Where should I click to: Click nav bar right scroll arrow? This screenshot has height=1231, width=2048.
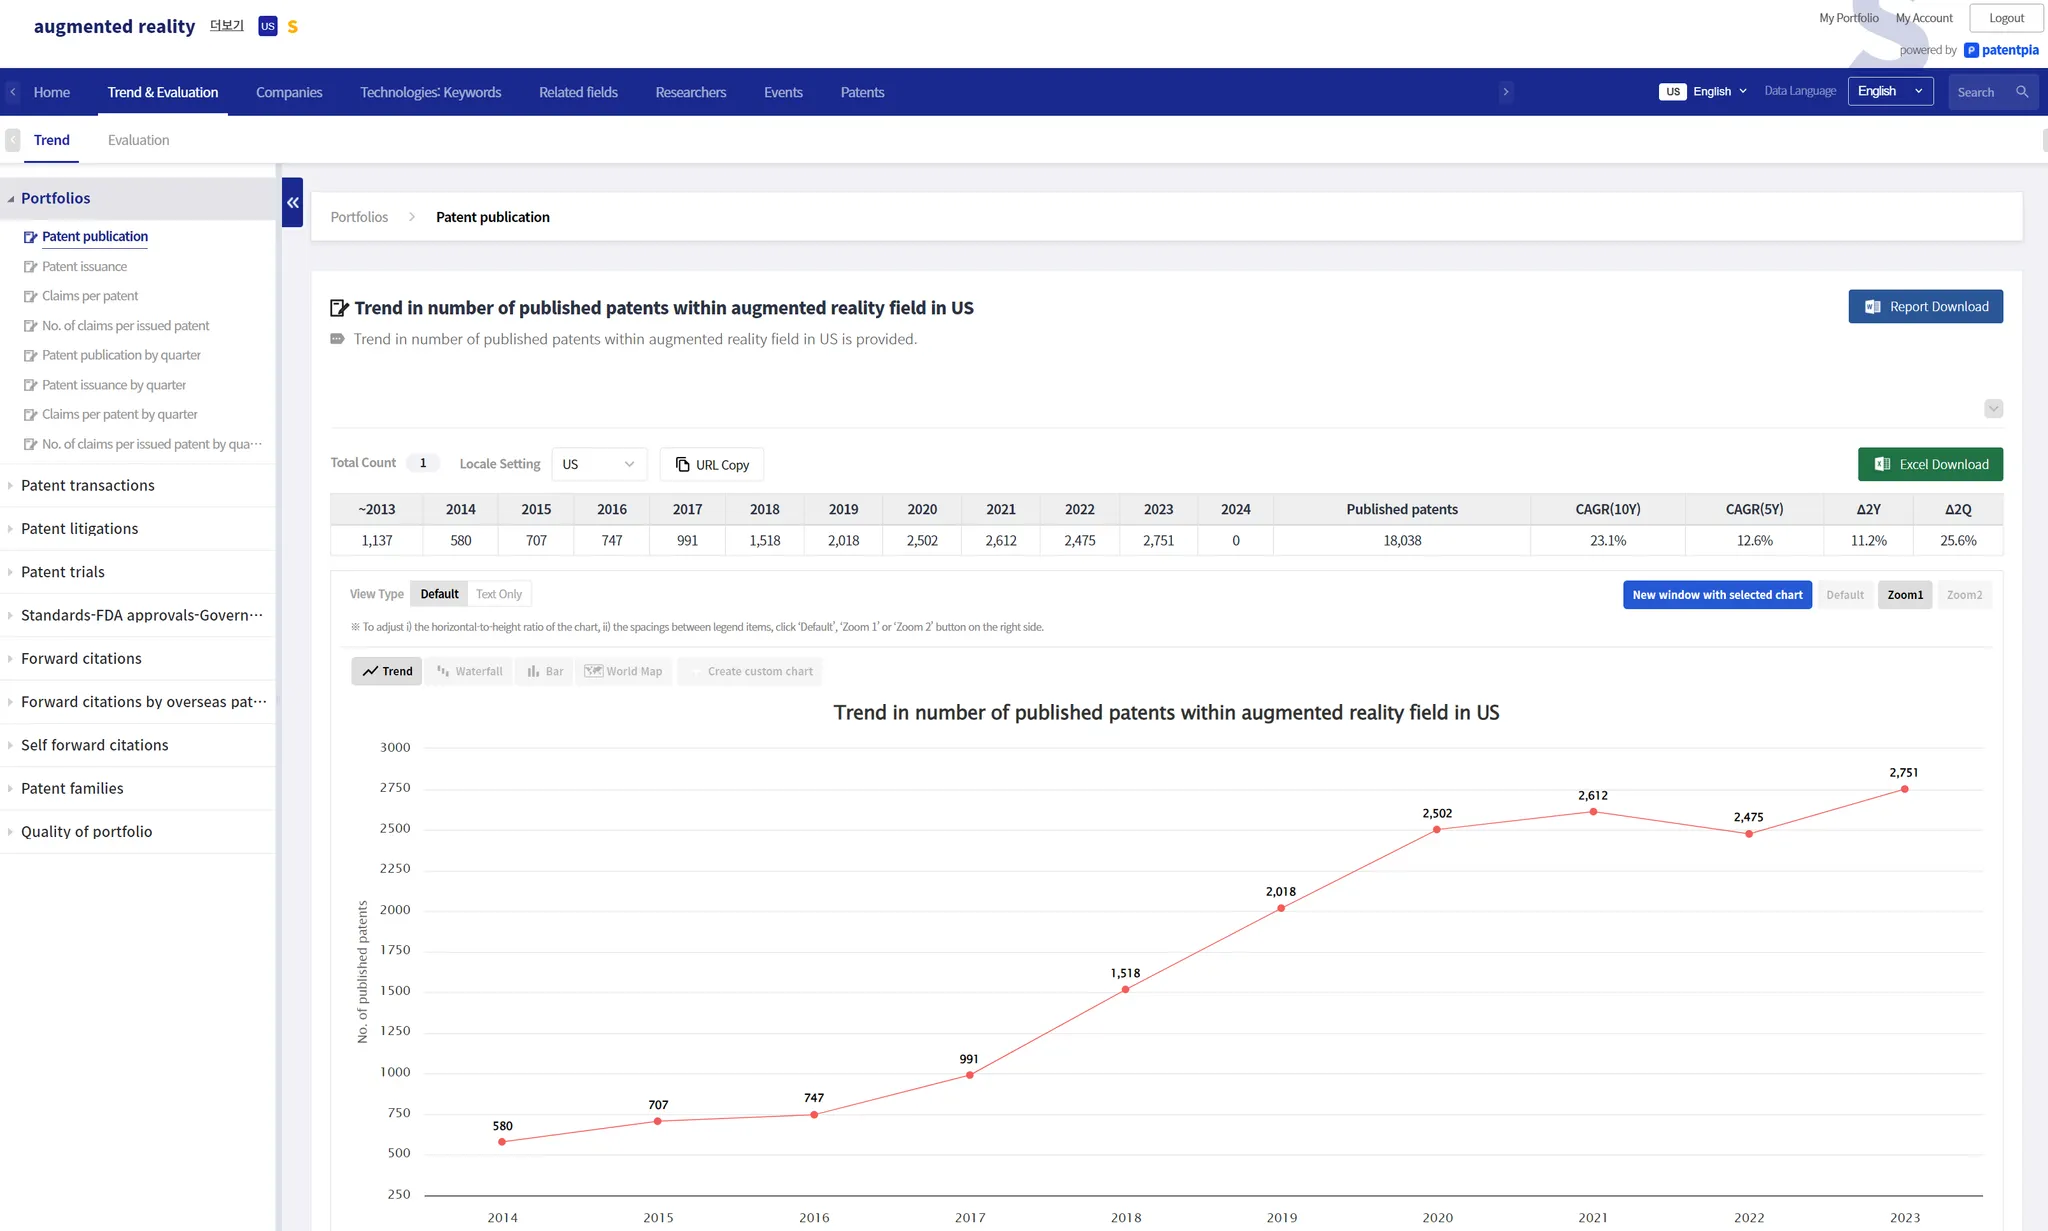click(1506, 92)
